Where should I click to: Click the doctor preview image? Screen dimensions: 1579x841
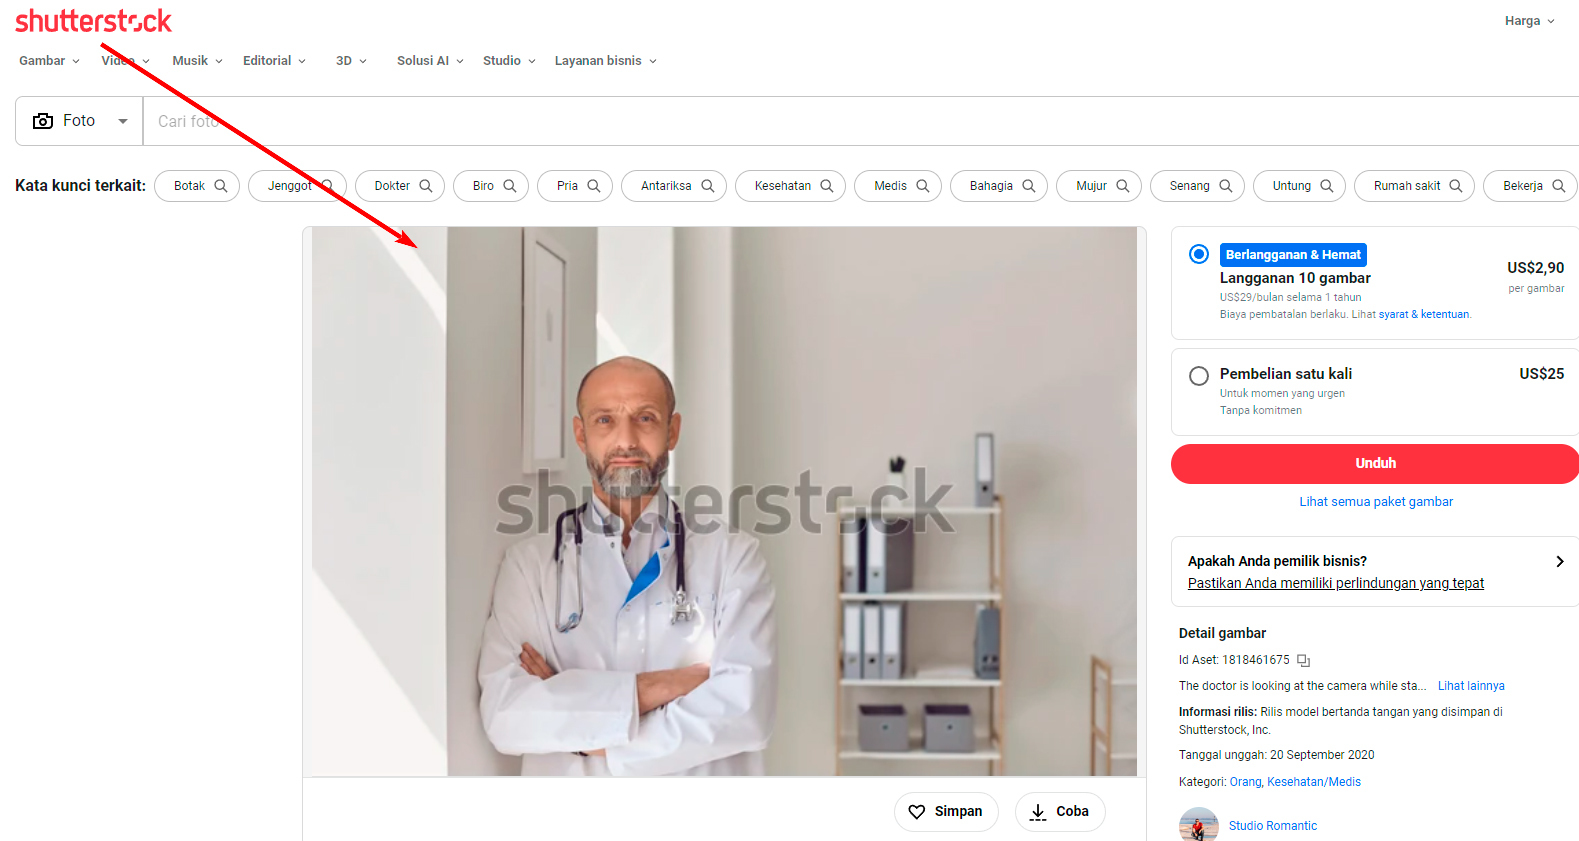pyautogui.click(x=724, y=500)
